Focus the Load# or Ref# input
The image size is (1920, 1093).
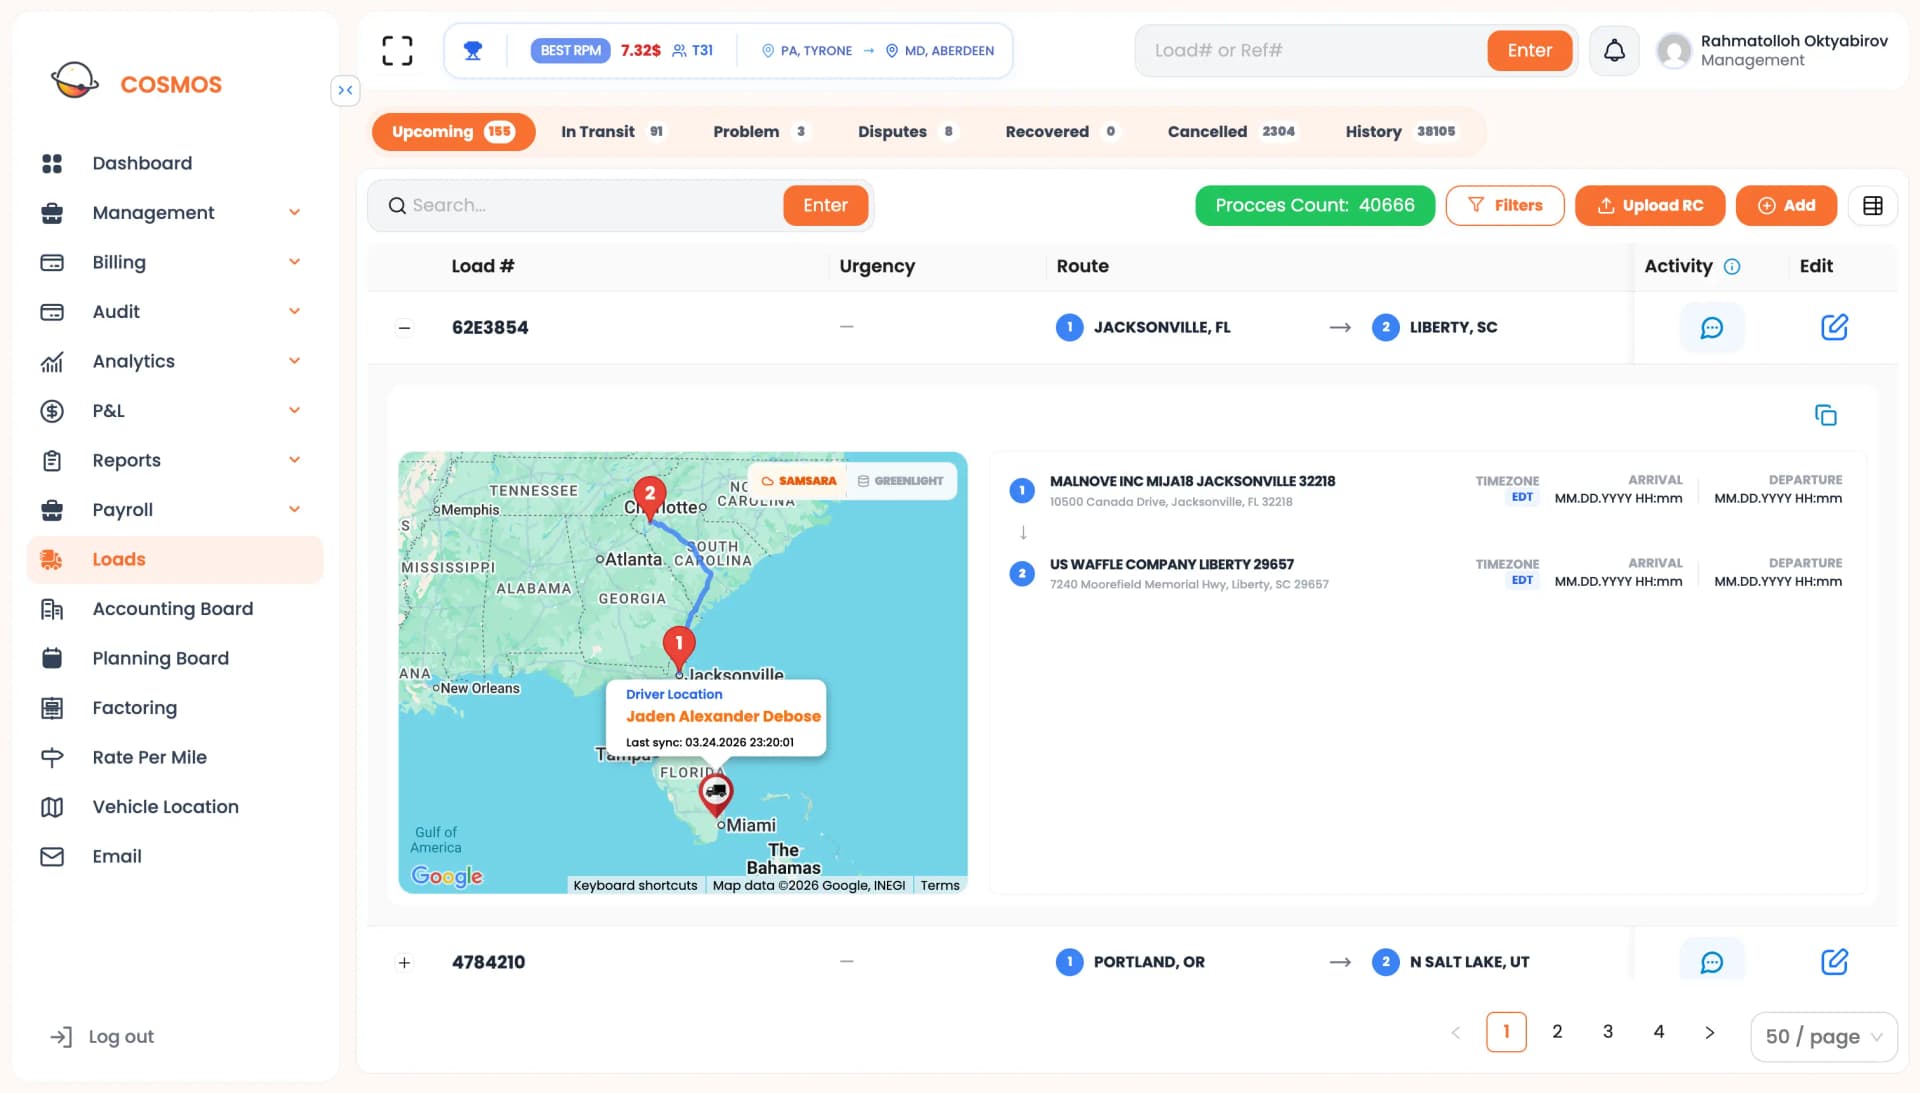click(1310, 51)
